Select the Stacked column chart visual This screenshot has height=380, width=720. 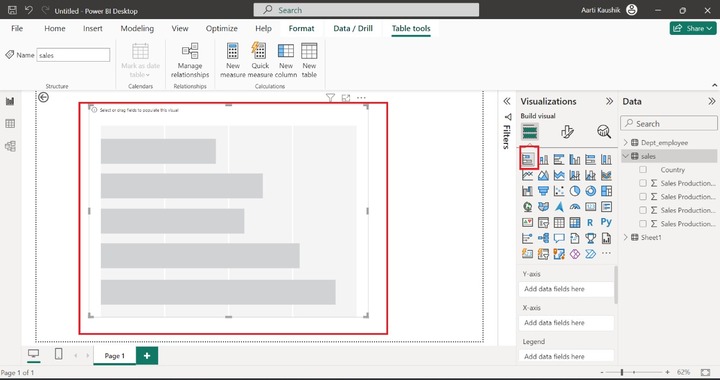click(544, 159)
